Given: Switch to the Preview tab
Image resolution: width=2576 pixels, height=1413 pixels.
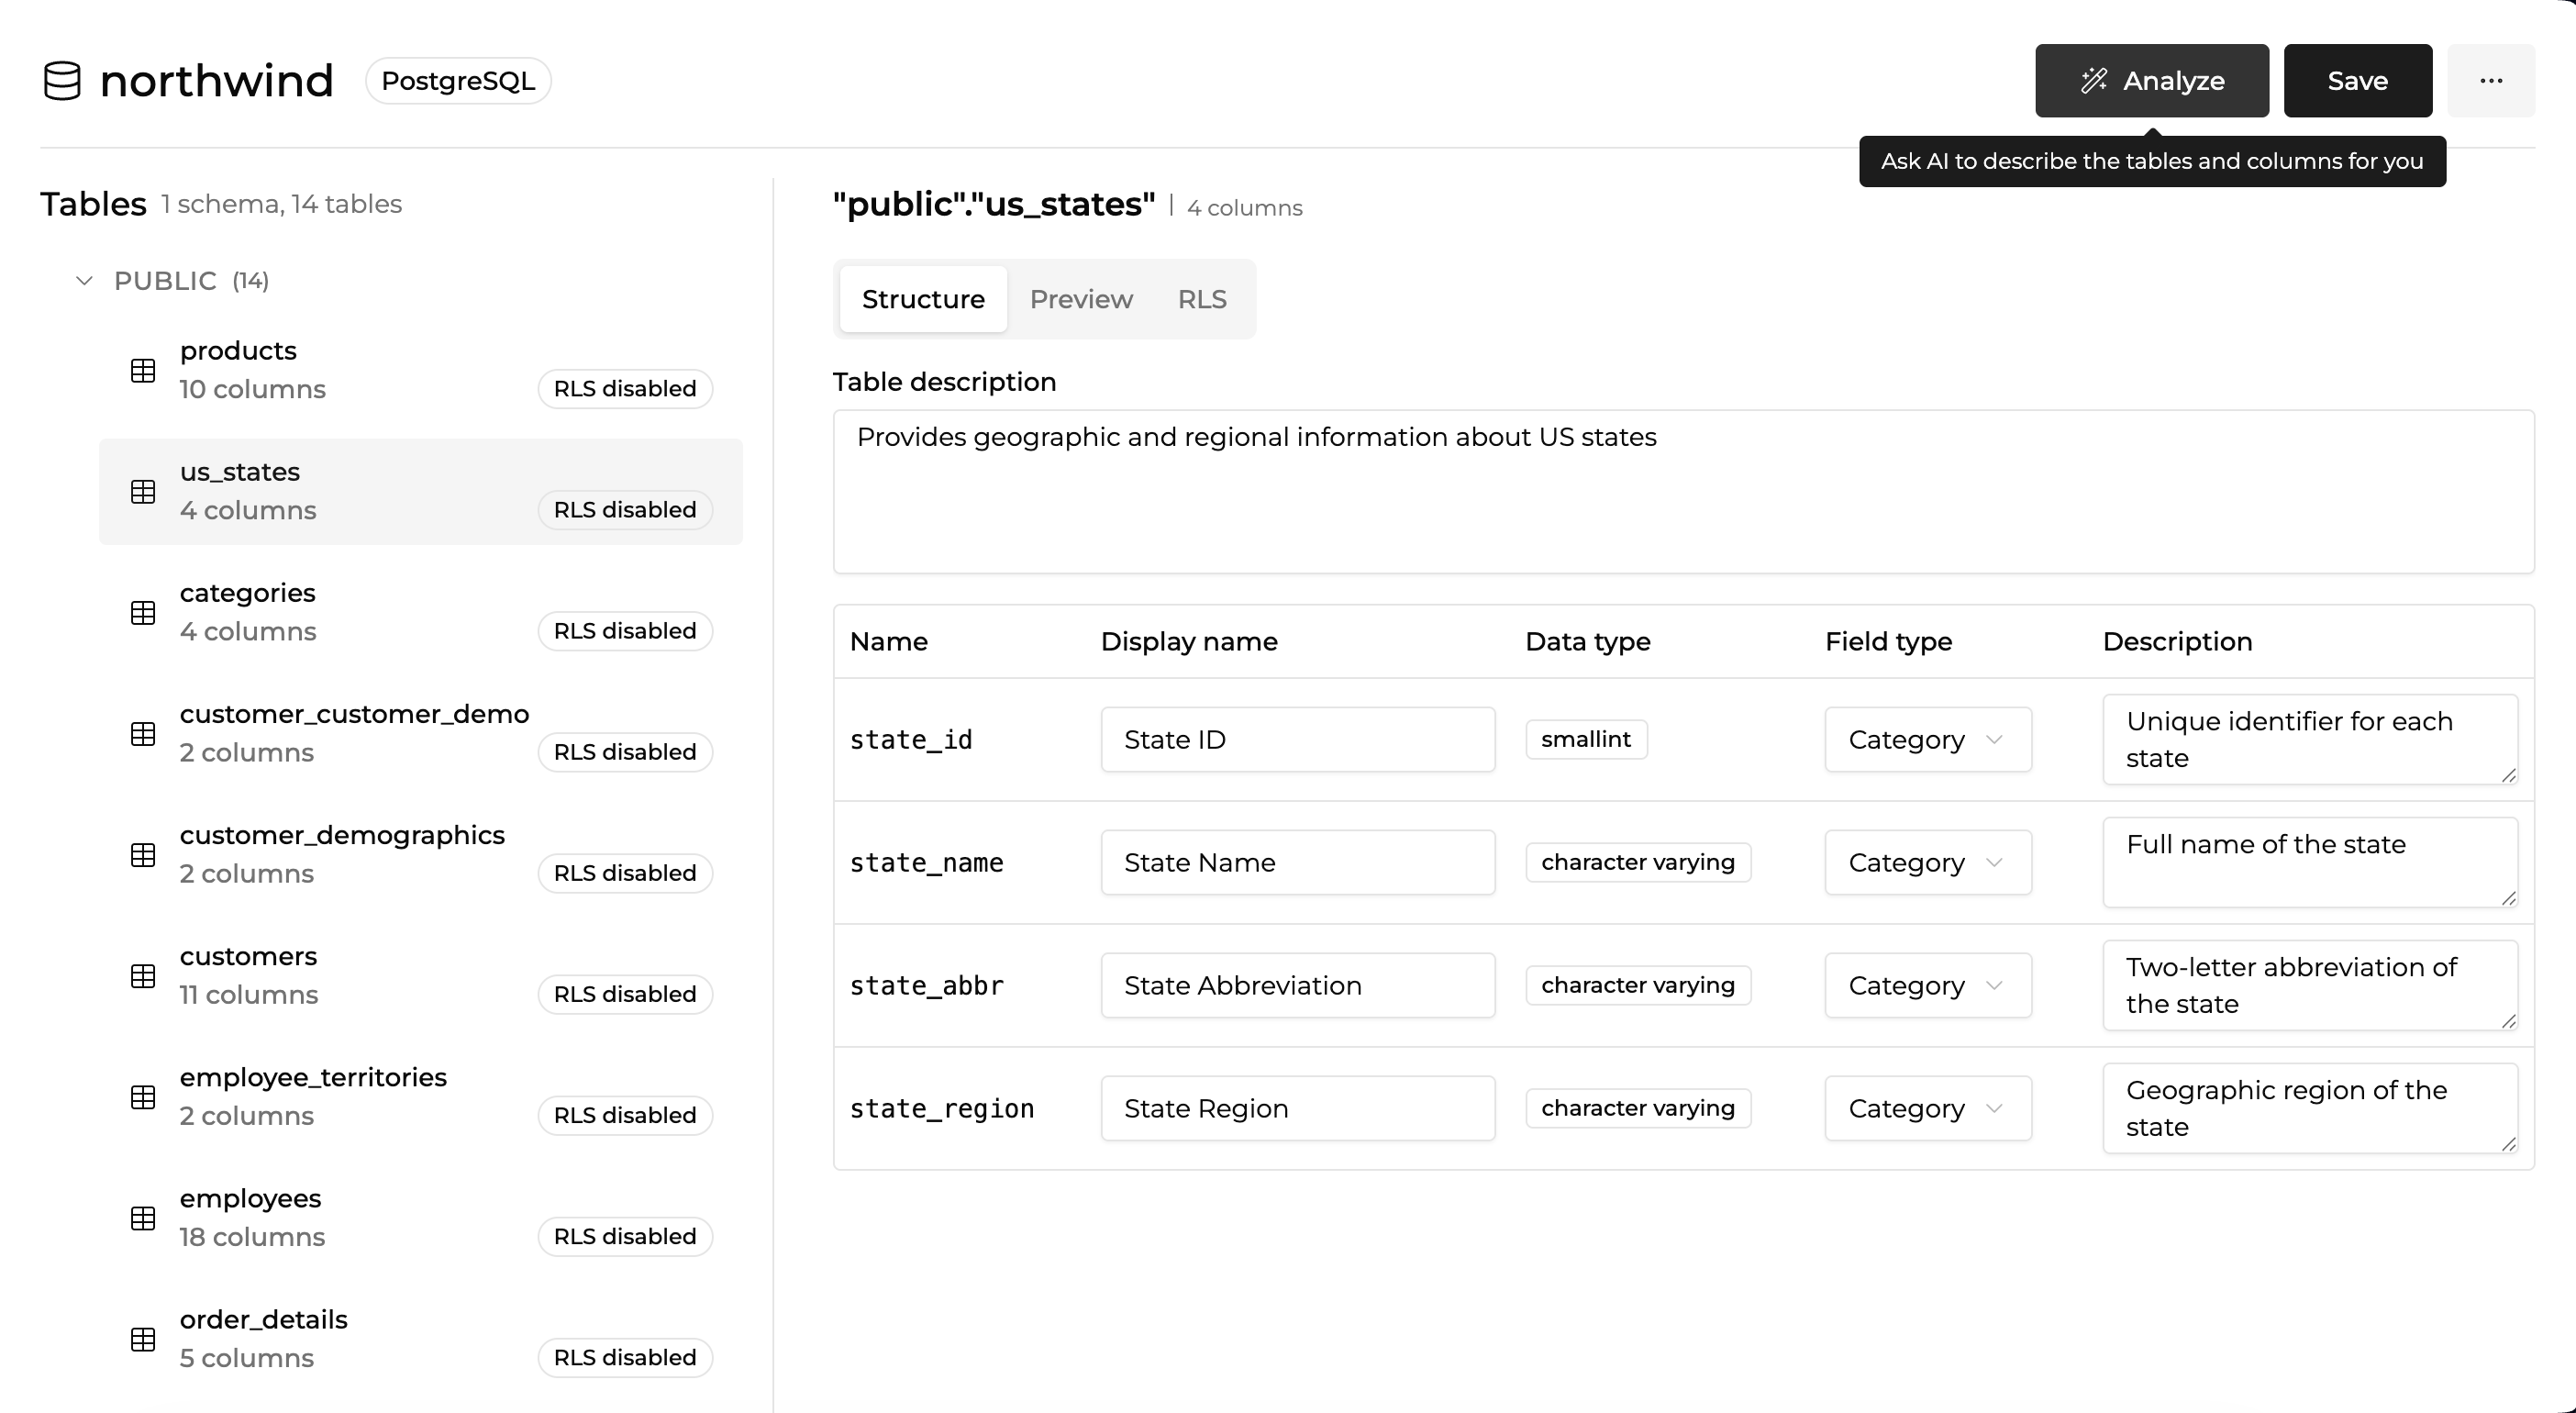Looking at the screenshot, I should coord(1081,299).
